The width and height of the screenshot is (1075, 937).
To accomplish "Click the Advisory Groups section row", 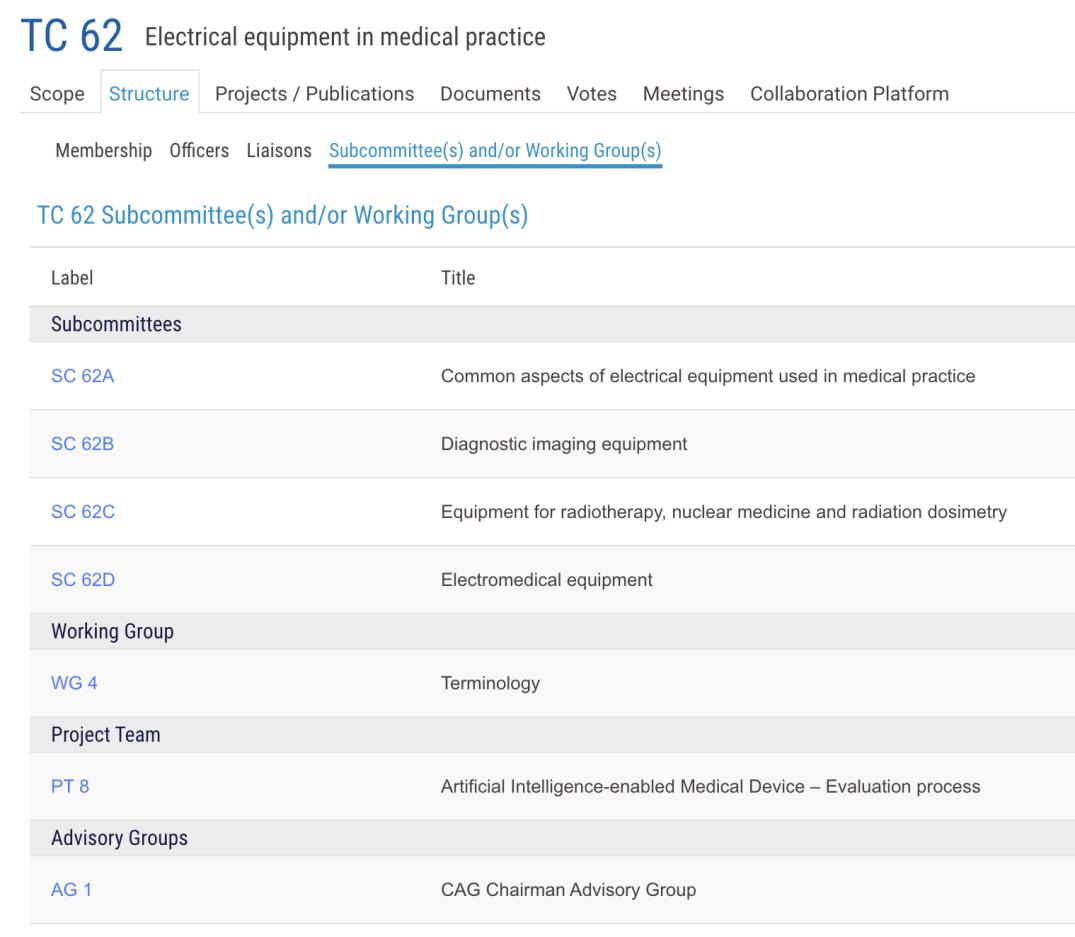I will click(552, 838).
